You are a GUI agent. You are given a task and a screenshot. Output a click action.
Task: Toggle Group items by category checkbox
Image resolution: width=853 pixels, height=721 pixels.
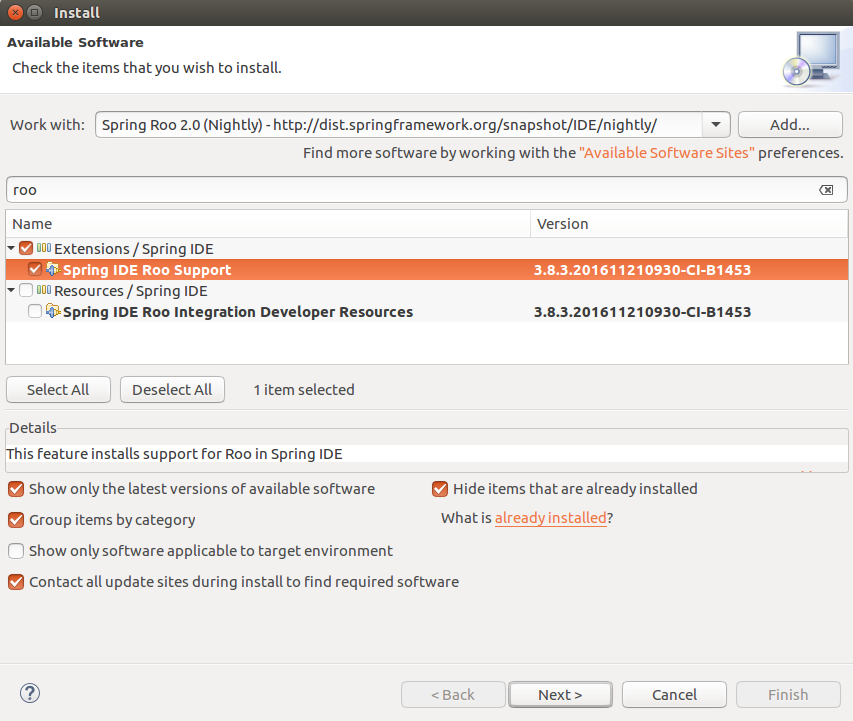(x=16, y=520)
